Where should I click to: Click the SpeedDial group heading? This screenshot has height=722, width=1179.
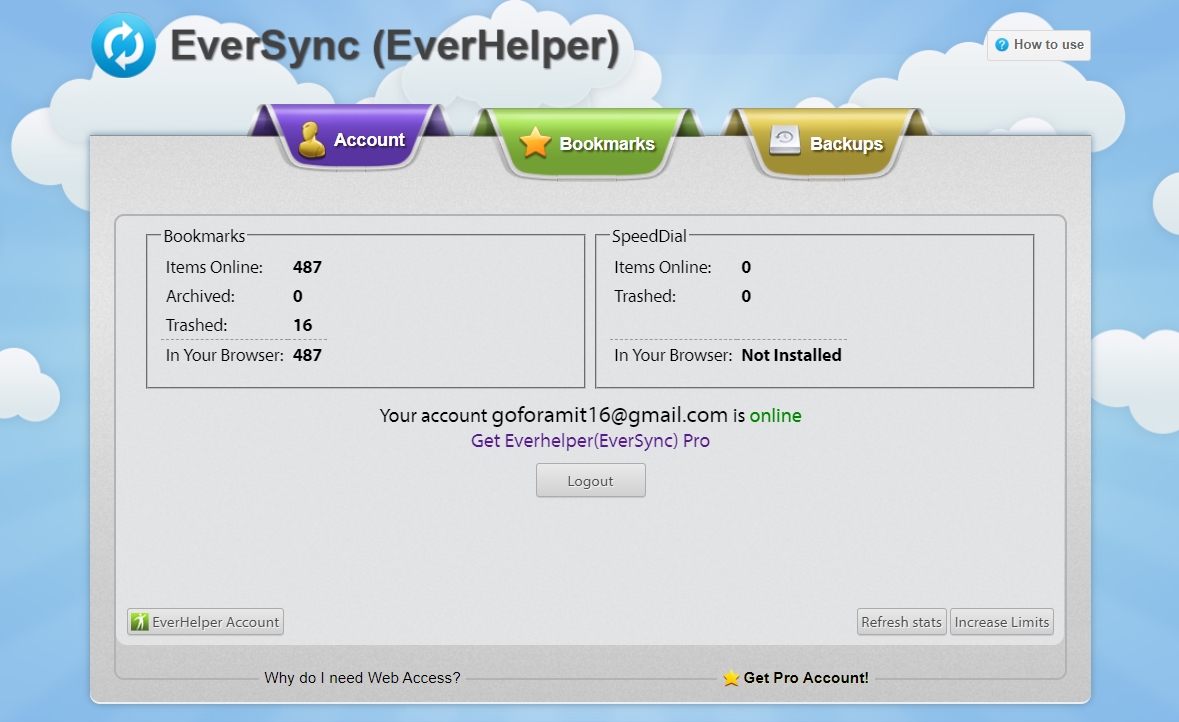(649, 236)
